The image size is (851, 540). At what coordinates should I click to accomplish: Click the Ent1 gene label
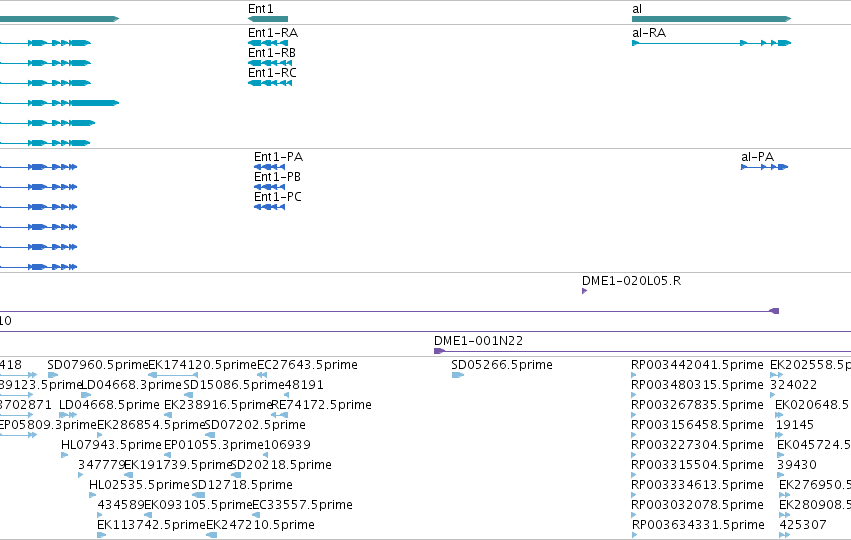point(261,9)
